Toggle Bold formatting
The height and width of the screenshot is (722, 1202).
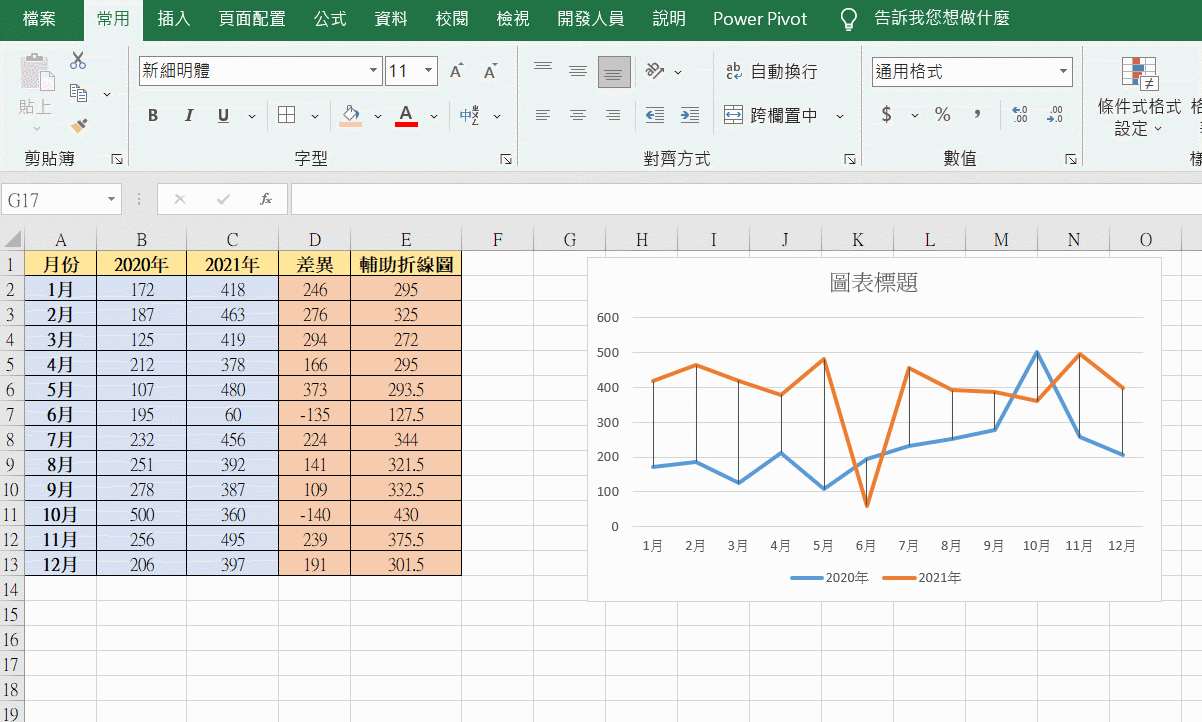153,116
